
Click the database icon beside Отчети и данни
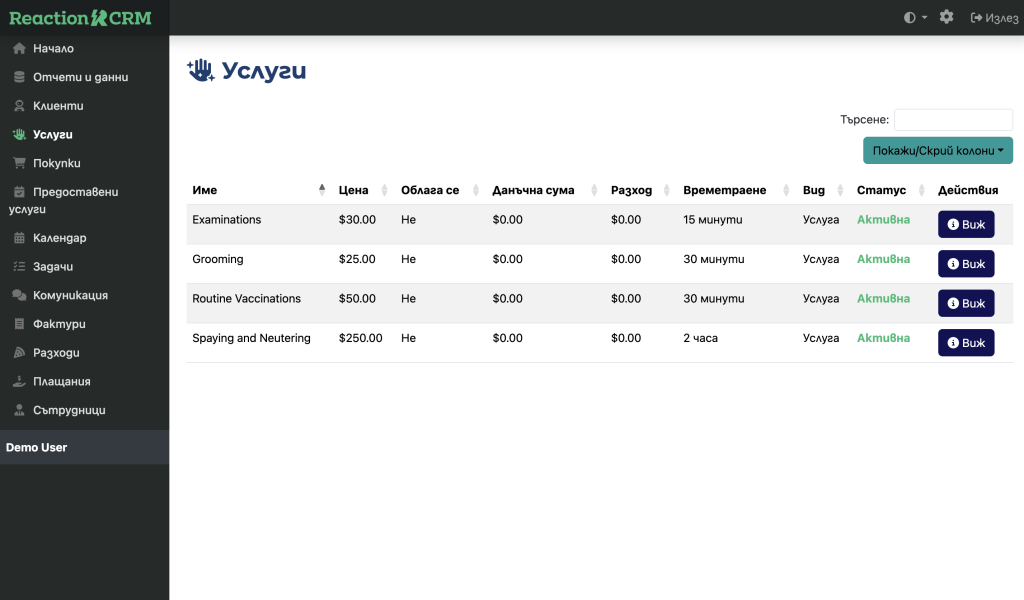19,77
